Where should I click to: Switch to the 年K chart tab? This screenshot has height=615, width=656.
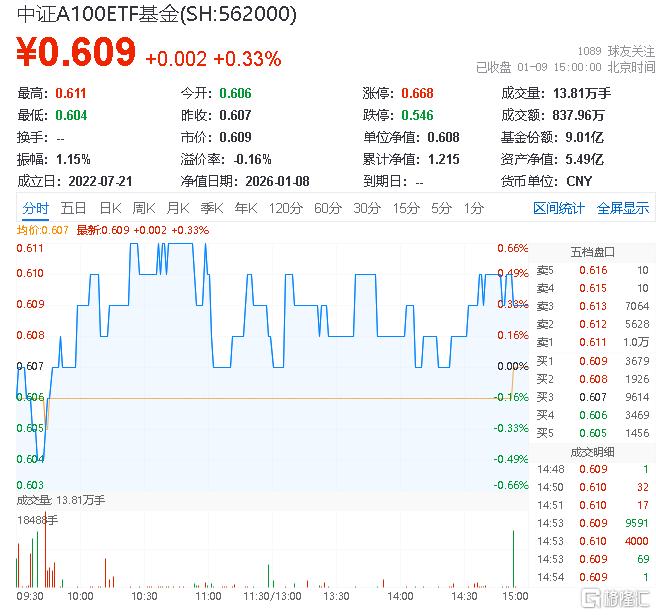point(246,208)
